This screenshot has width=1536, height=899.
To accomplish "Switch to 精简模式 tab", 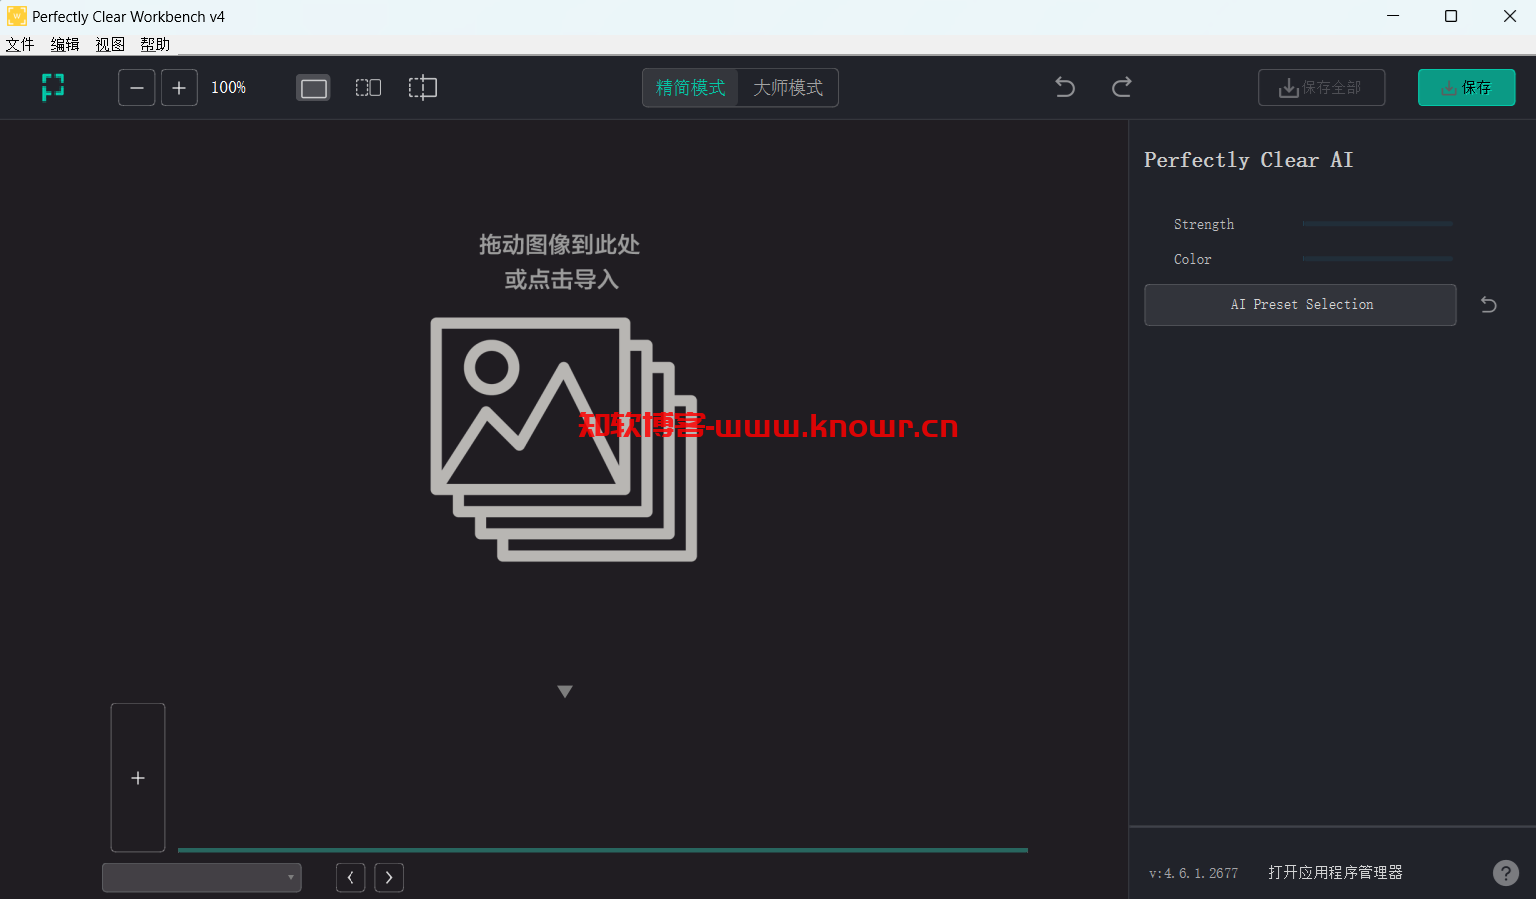I will click(x=690, y=88).
